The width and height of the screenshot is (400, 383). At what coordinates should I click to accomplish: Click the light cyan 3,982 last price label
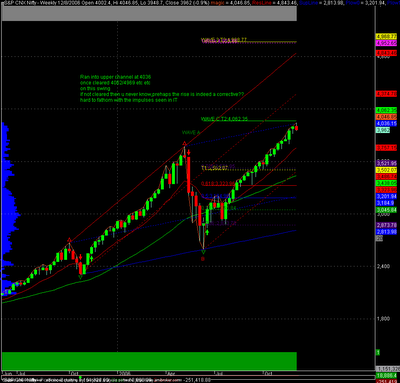point(383,130)
